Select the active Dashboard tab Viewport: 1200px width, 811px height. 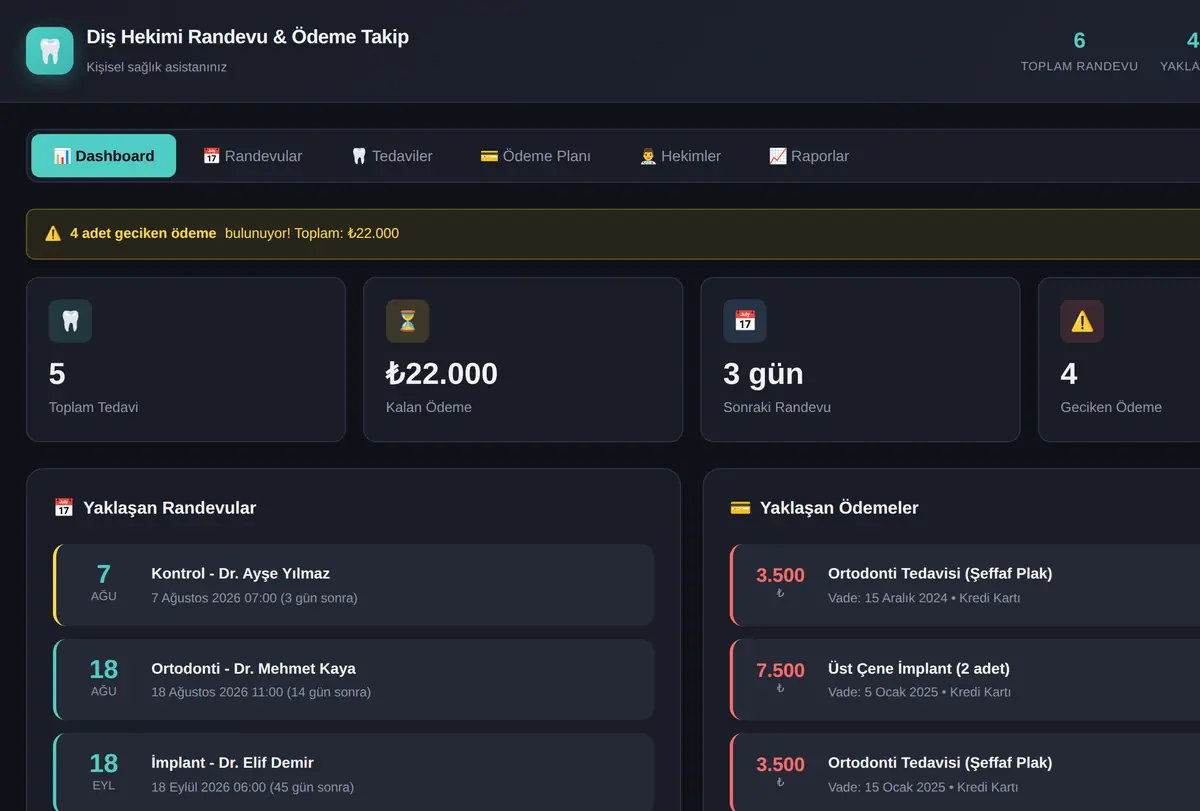click(x=104, y=156)
